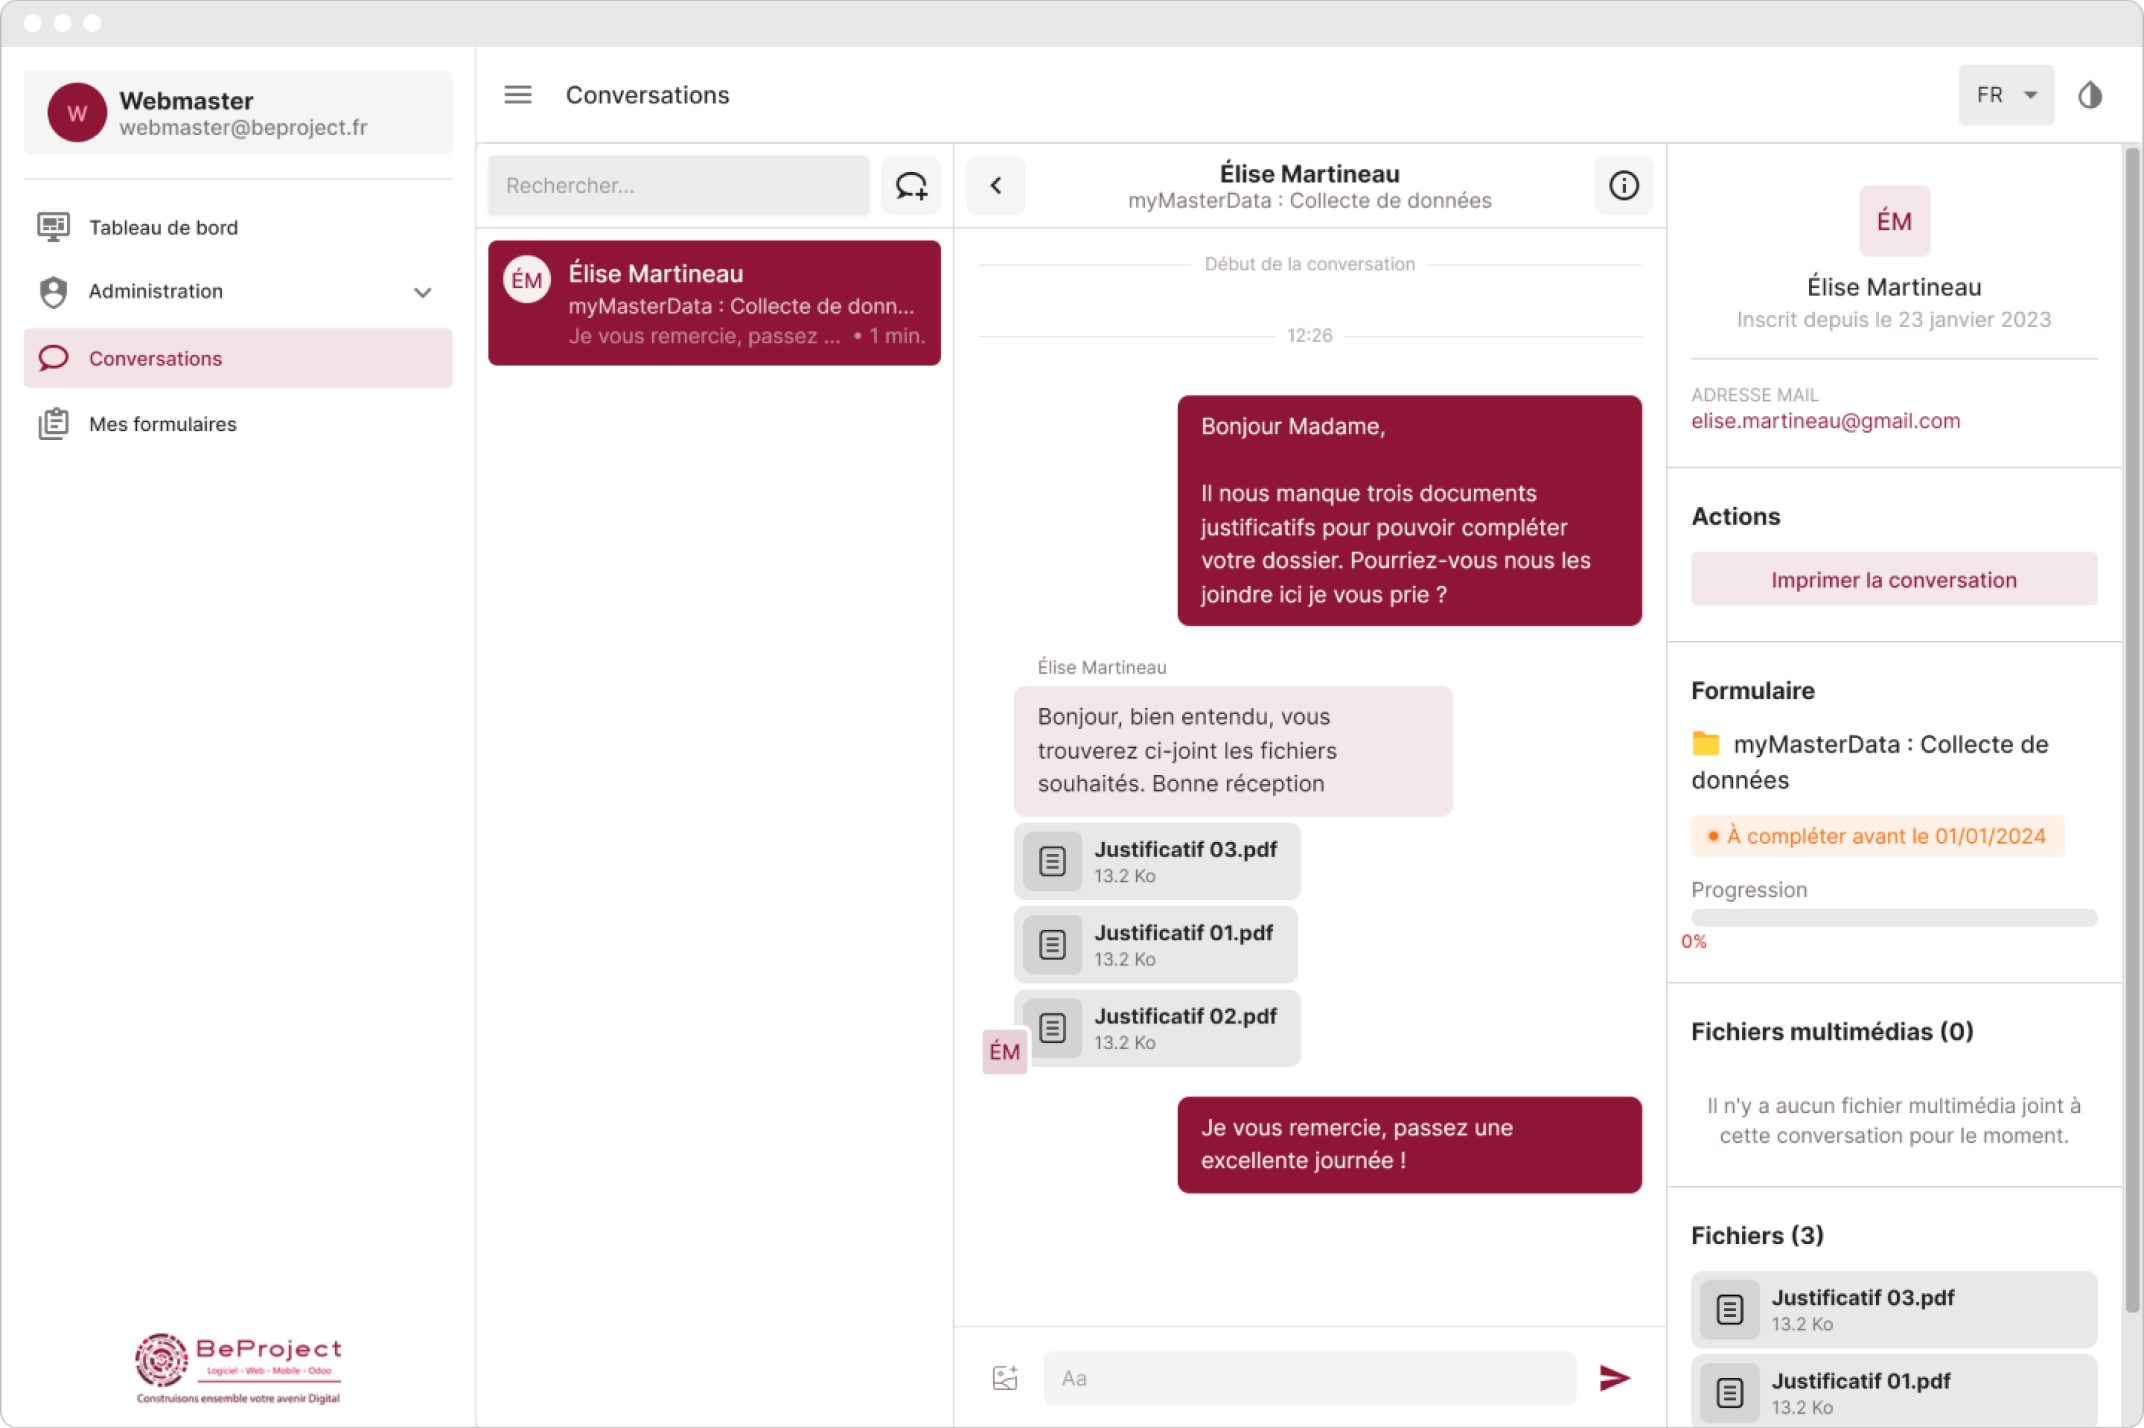Download Justificatif 03.pdf from the chat

point(1156,860)
